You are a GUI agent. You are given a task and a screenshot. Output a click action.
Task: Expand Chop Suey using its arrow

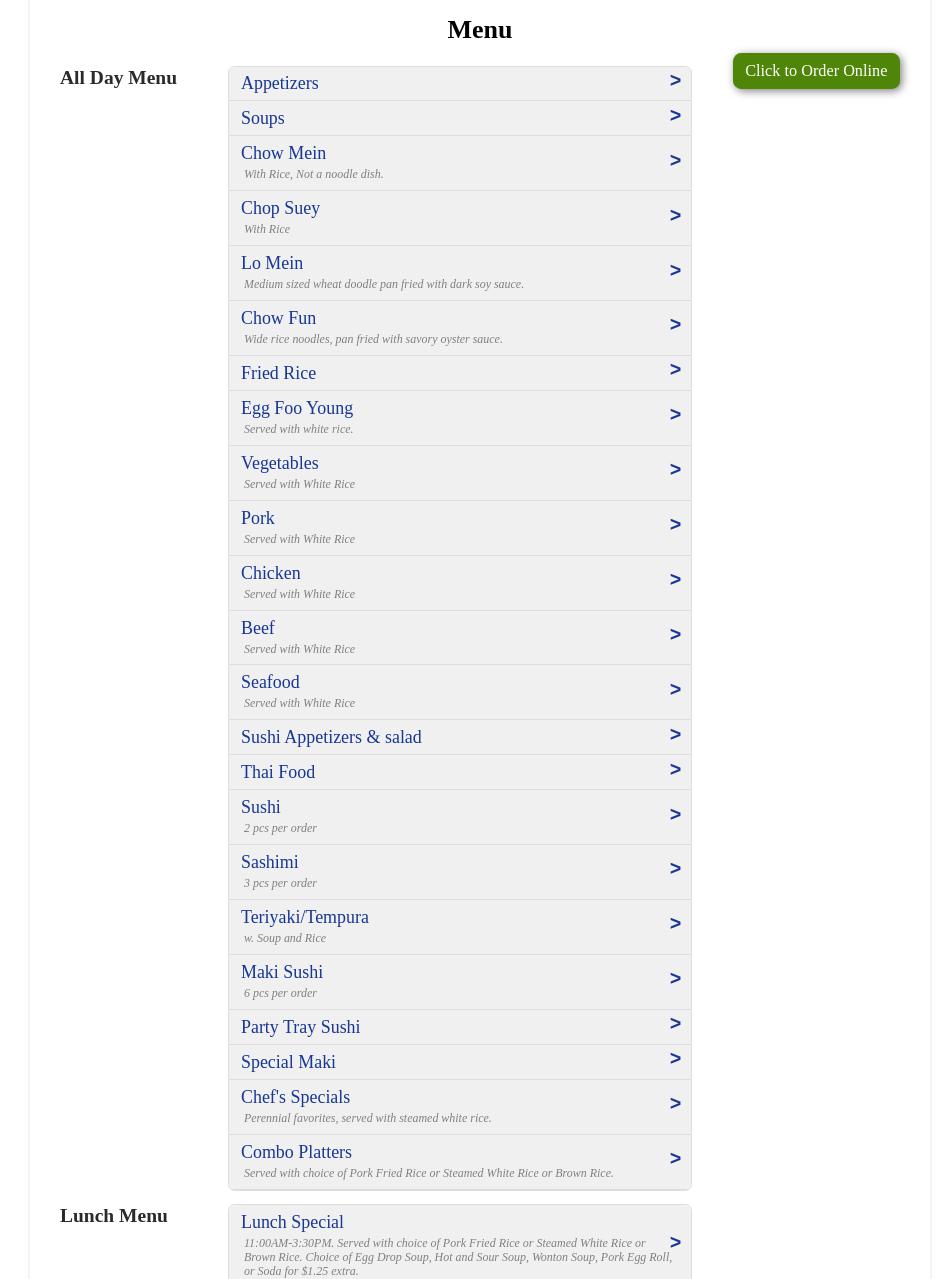[x=675, y=216]
